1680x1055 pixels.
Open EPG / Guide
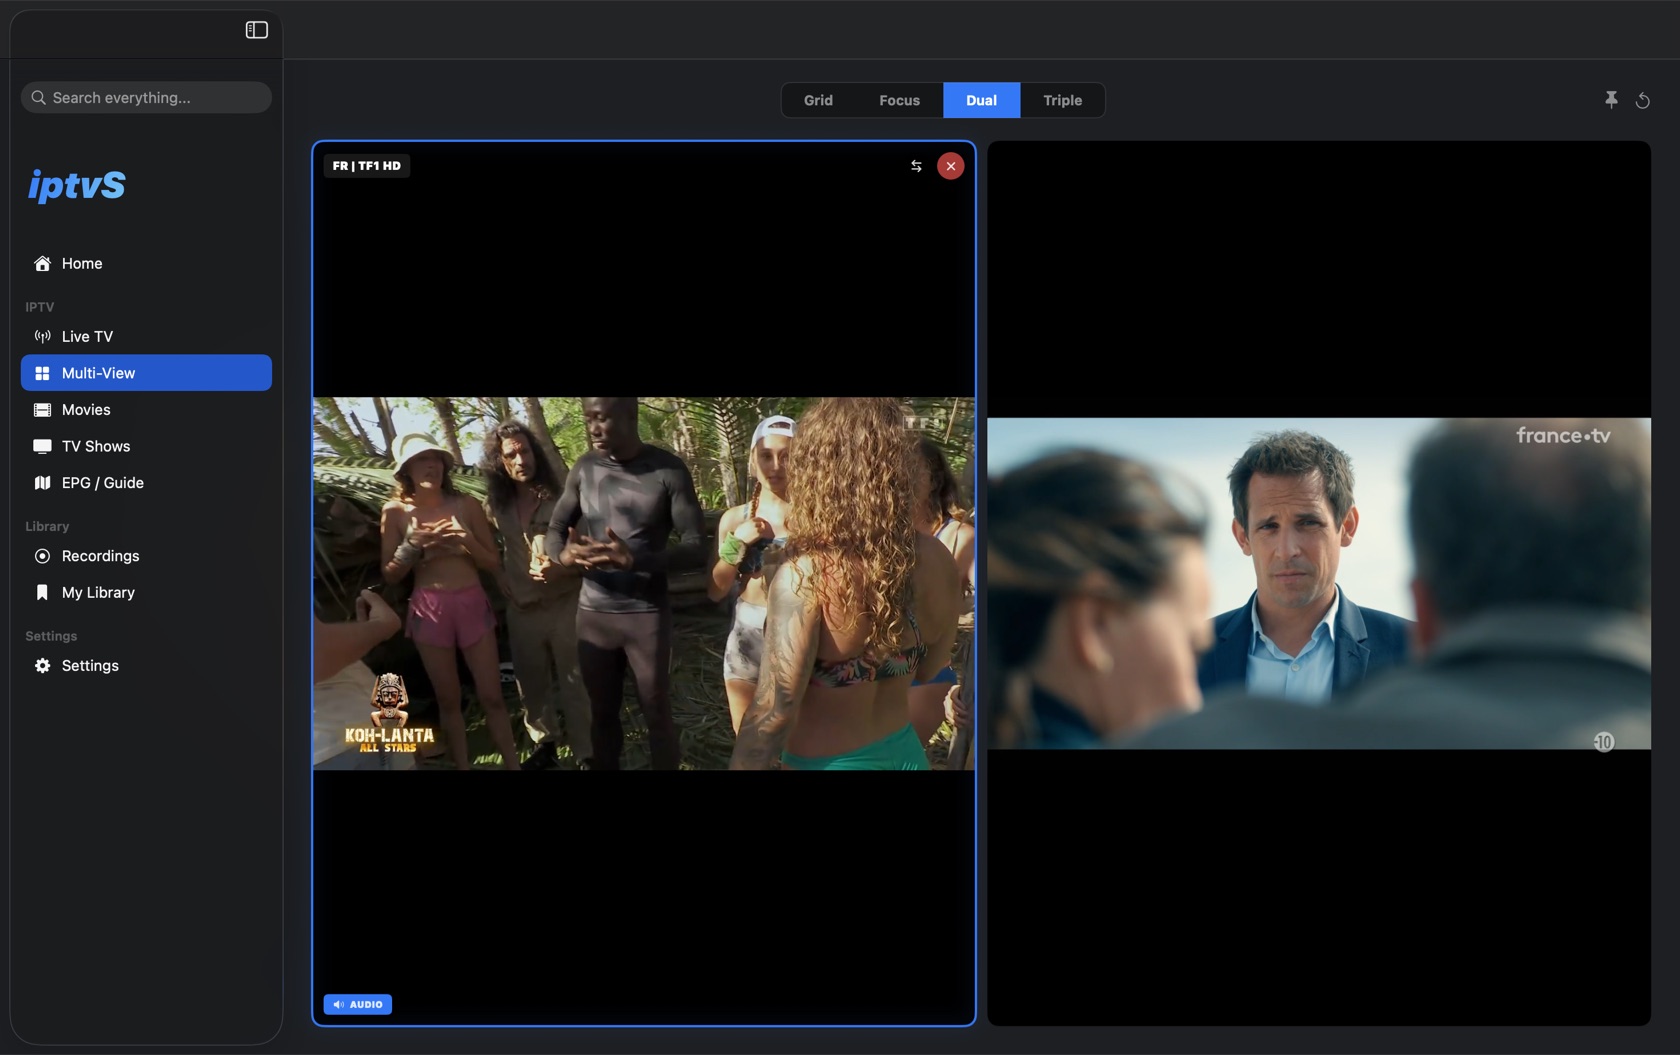click(146, 483)
